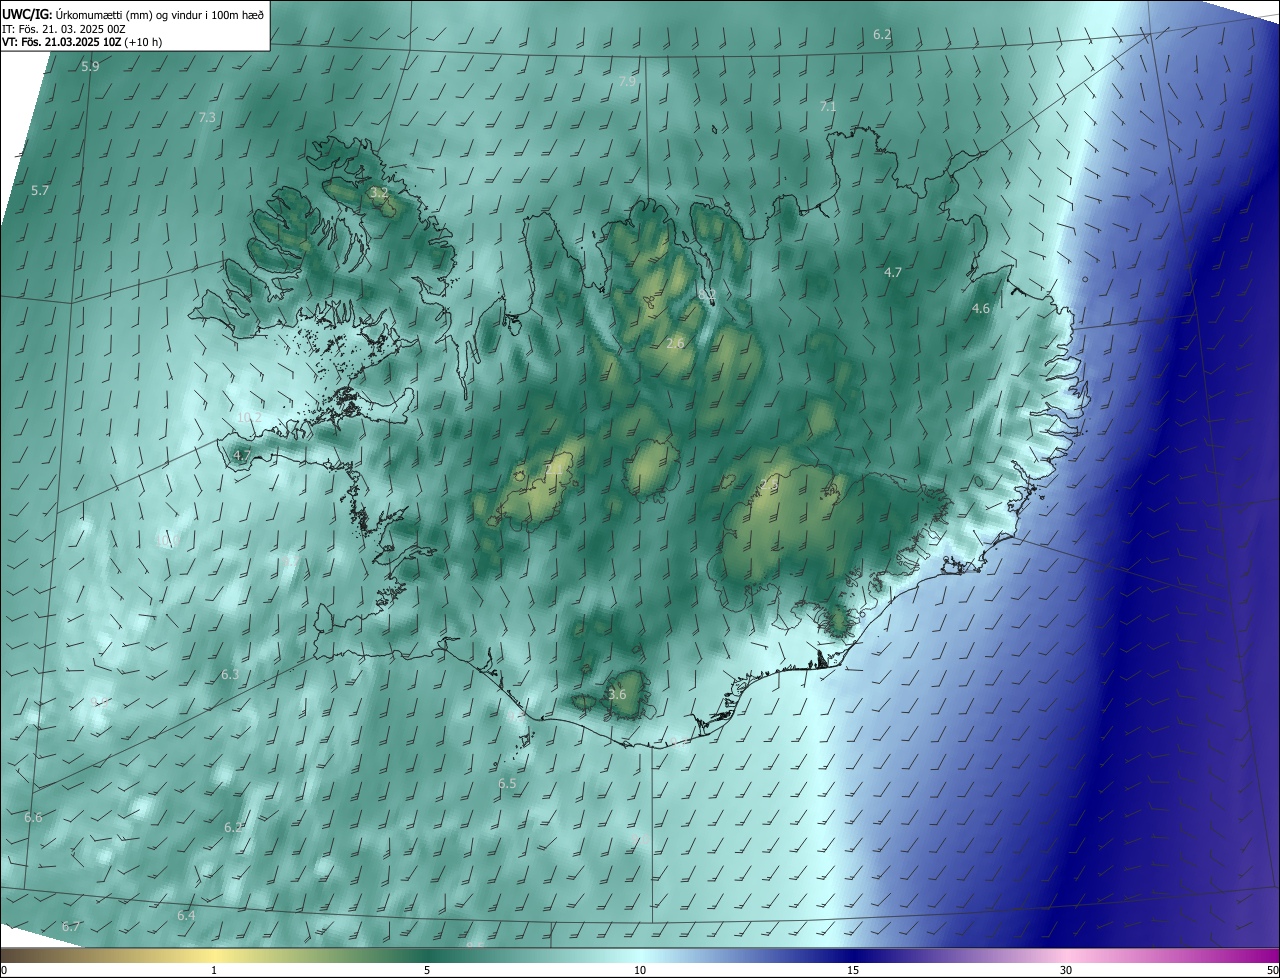Click the valid time "VT: Fös. 21.03.2025 10Z (+10 h)"
This screenshot has height=978, width=1280.
(82, 42)
